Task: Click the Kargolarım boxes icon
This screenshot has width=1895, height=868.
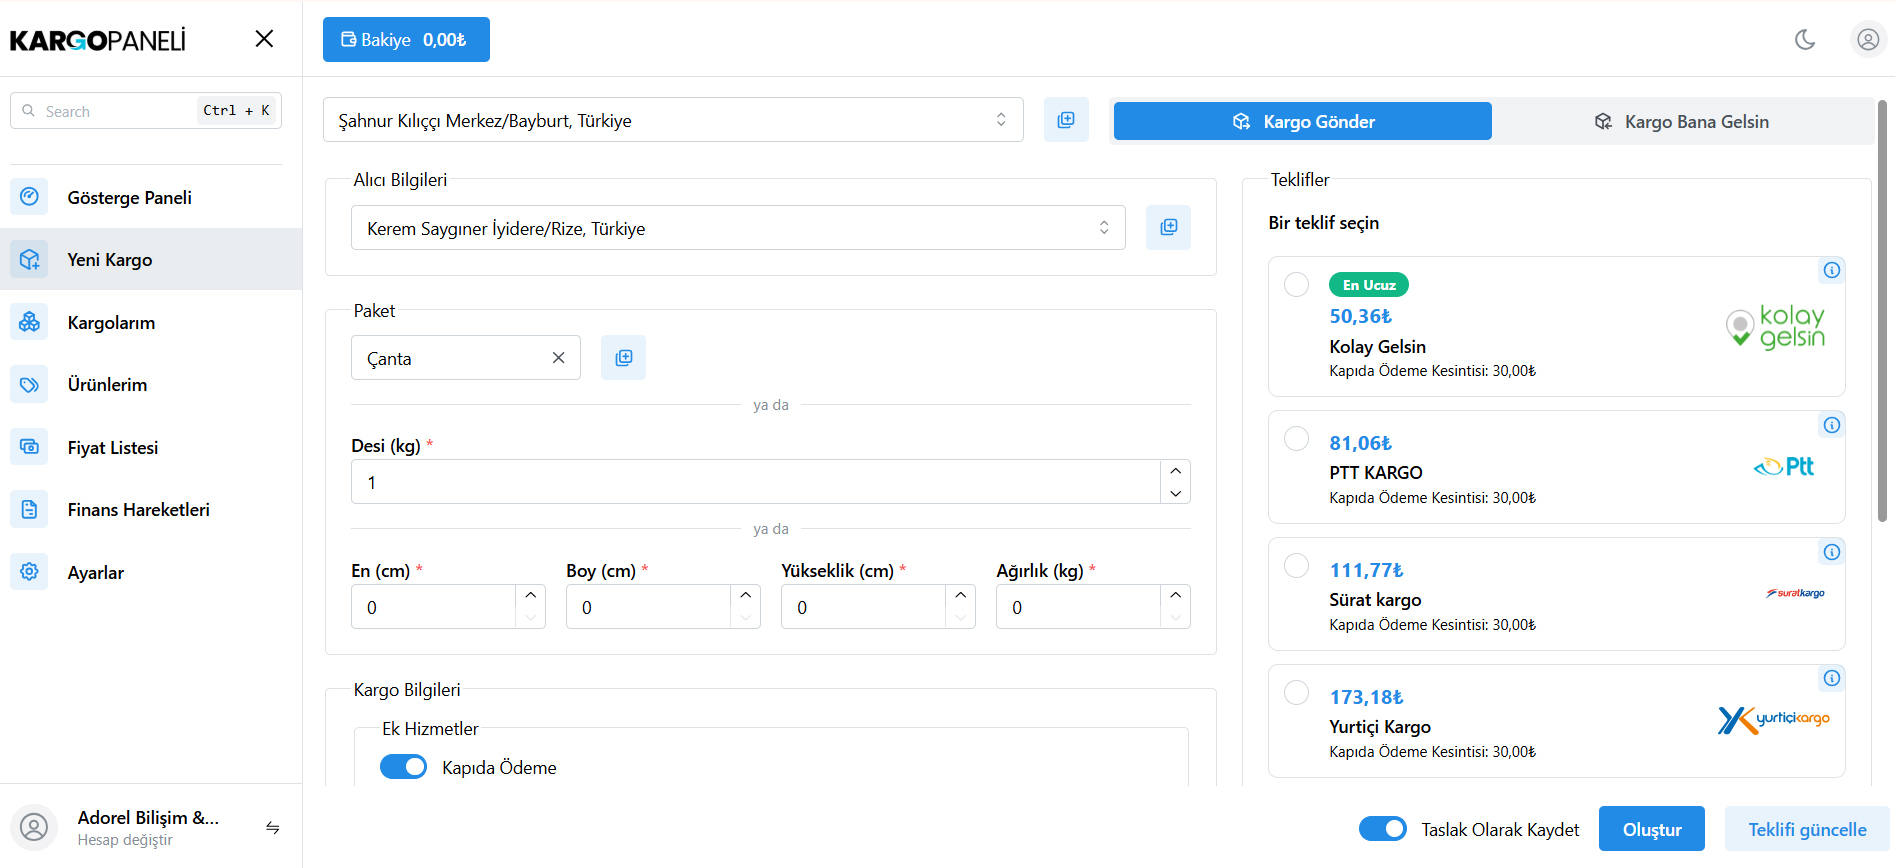Action: (29, 322)
